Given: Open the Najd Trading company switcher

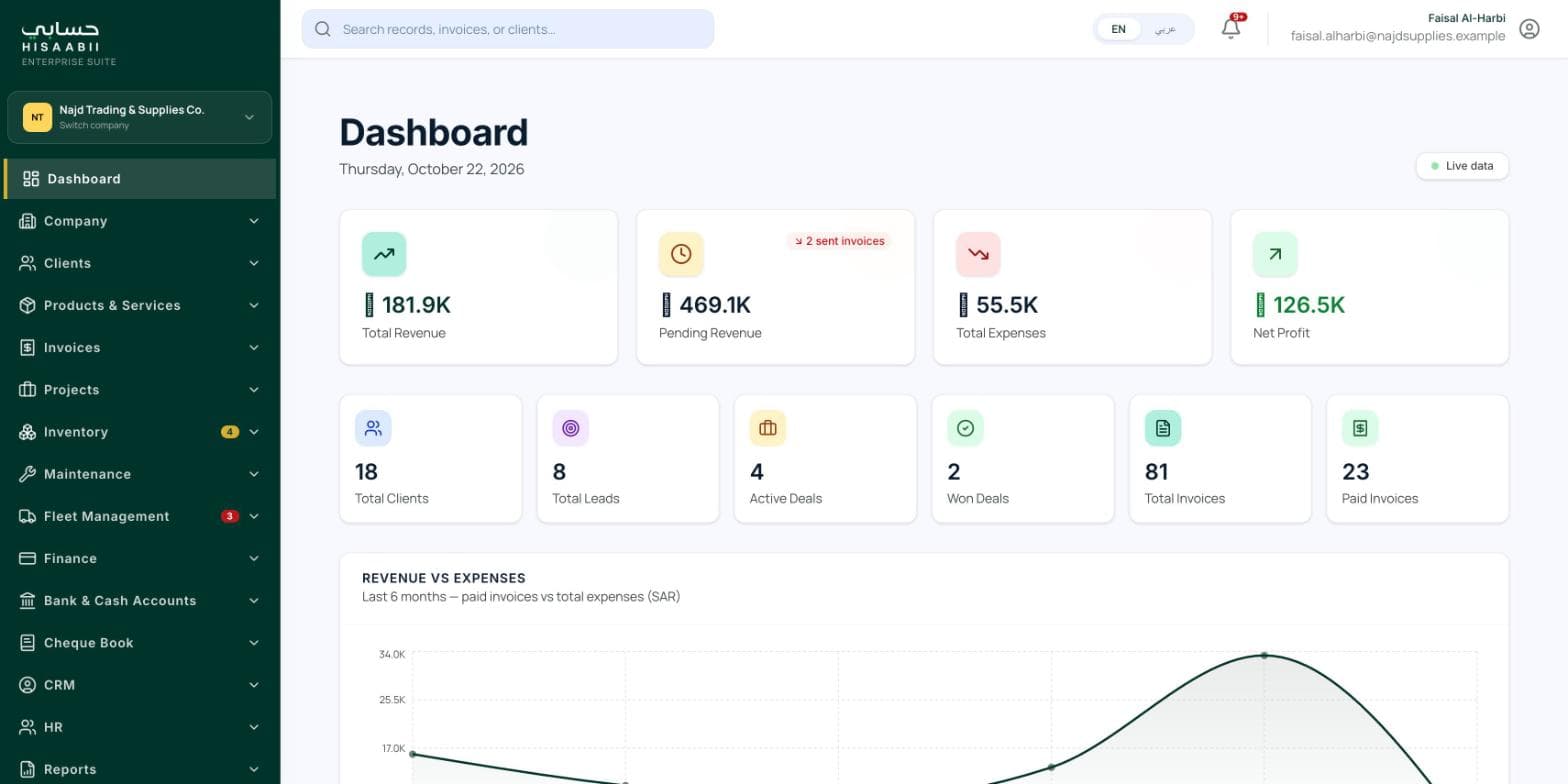Looking at the screenshot, I should pos(139,117).
